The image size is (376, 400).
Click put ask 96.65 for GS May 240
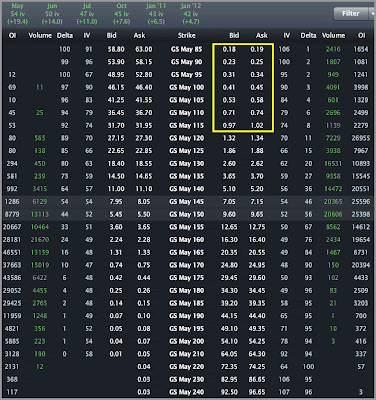coord(257,392)
